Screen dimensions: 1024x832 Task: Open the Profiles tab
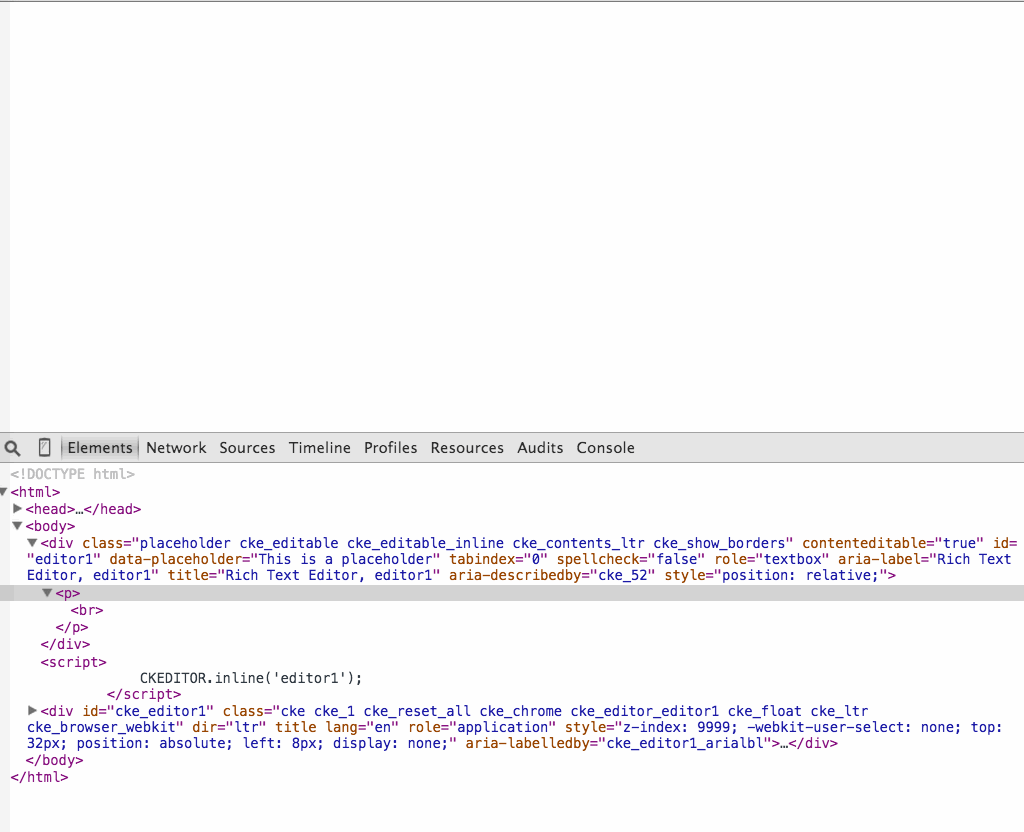coord(391,448)
